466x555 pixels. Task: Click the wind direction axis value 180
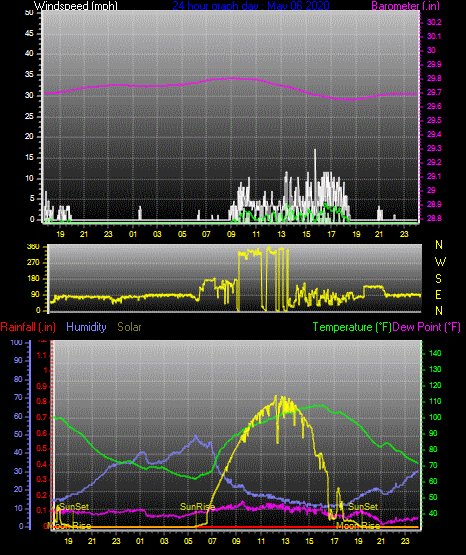34,279
